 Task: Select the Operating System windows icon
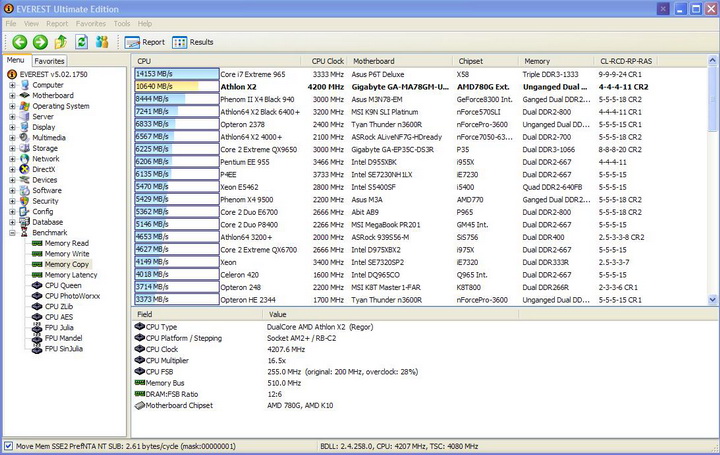click(24, 106)
